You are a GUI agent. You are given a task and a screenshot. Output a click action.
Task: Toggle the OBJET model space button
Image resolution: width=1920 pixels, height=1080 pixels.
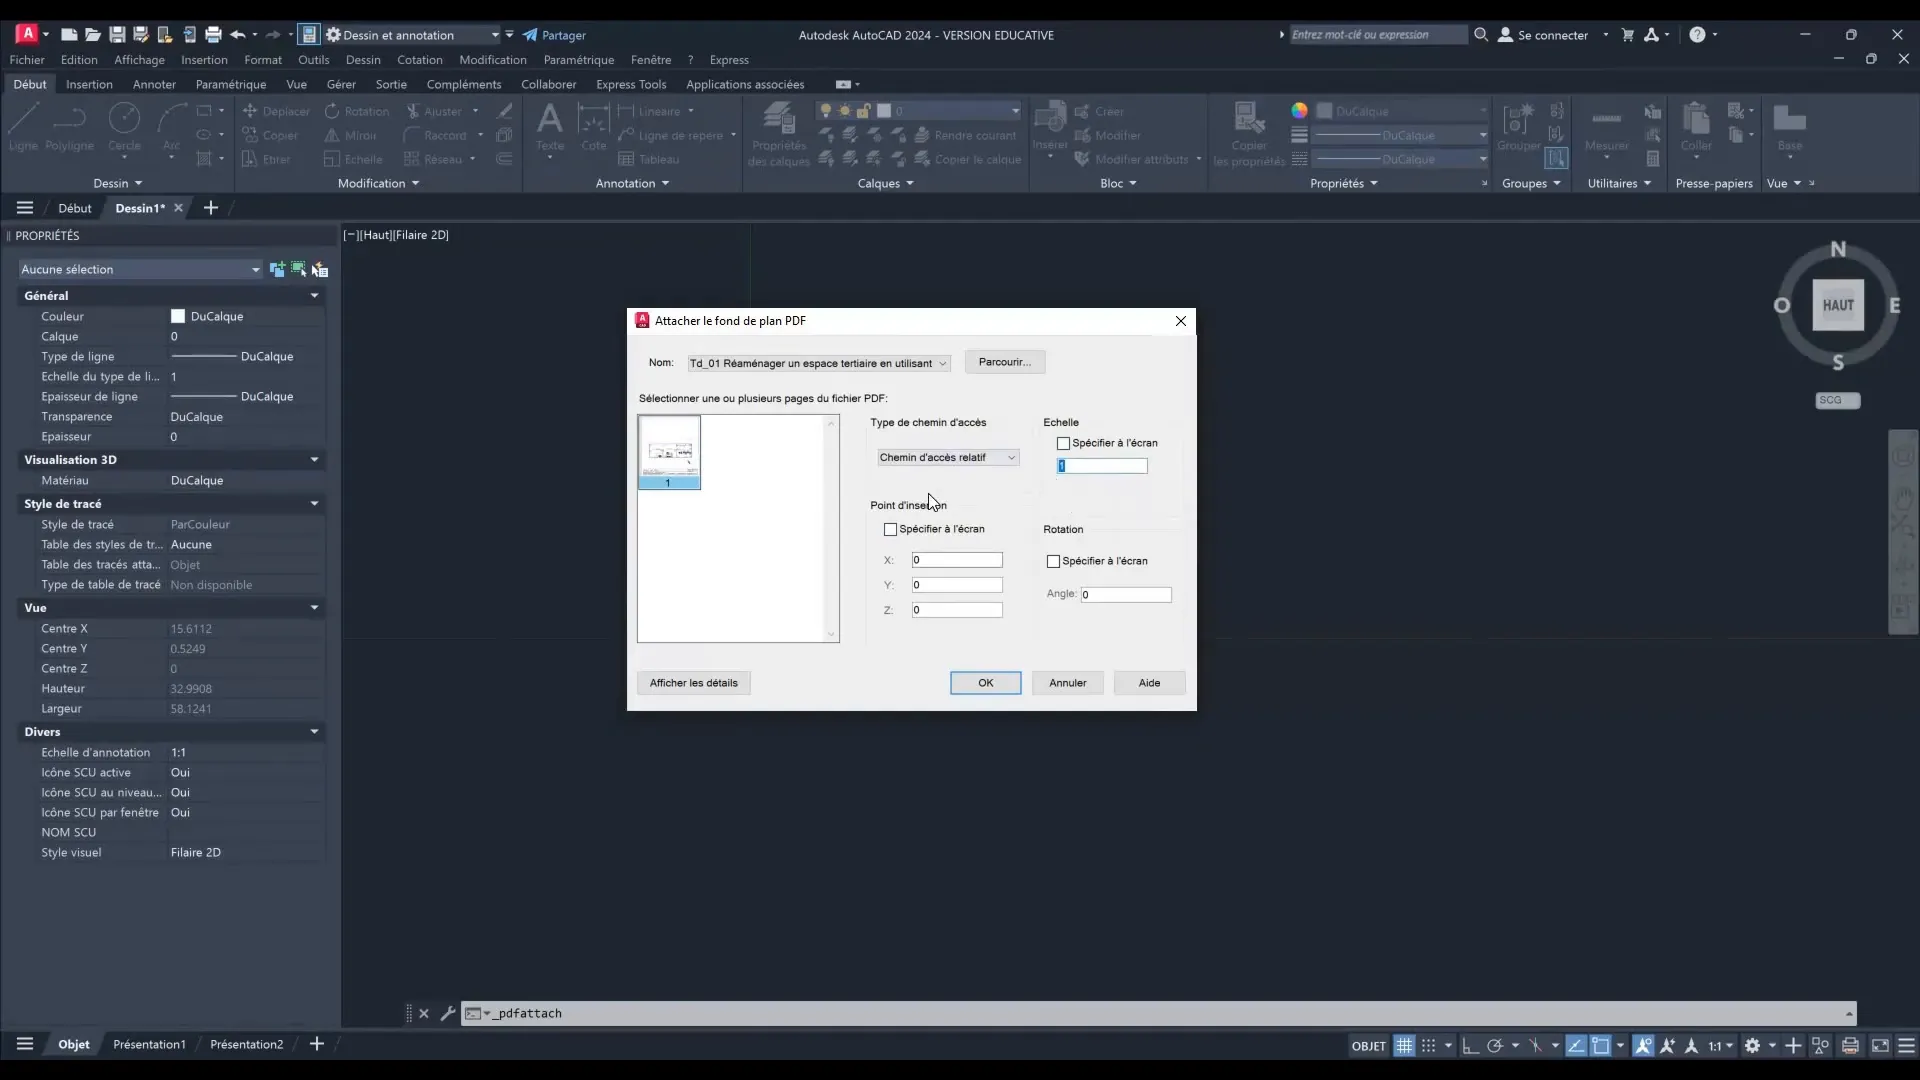[1368, 1046]
